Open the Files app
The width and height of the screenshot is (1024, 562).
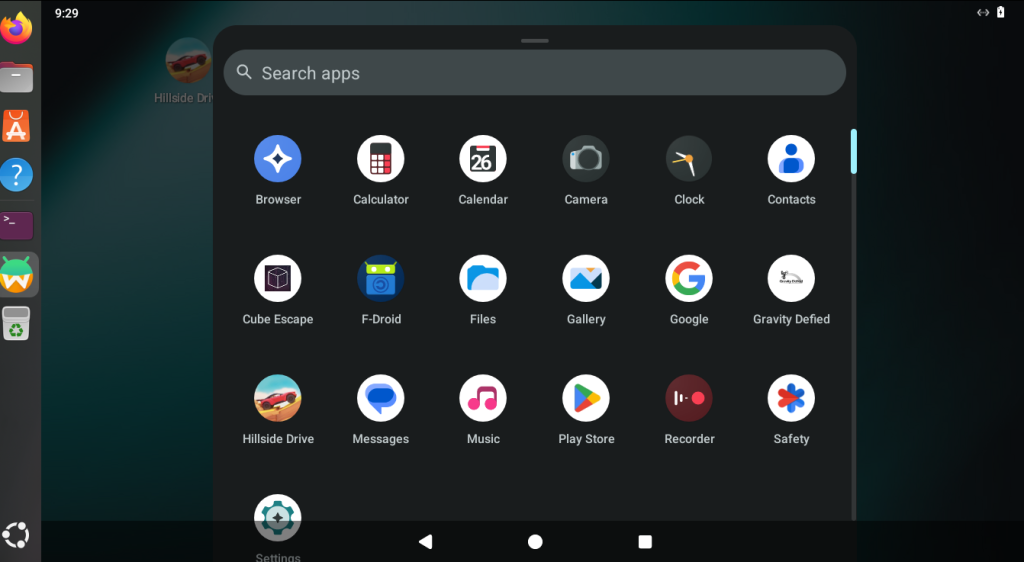pyautogui.click(x=483, y=279)
